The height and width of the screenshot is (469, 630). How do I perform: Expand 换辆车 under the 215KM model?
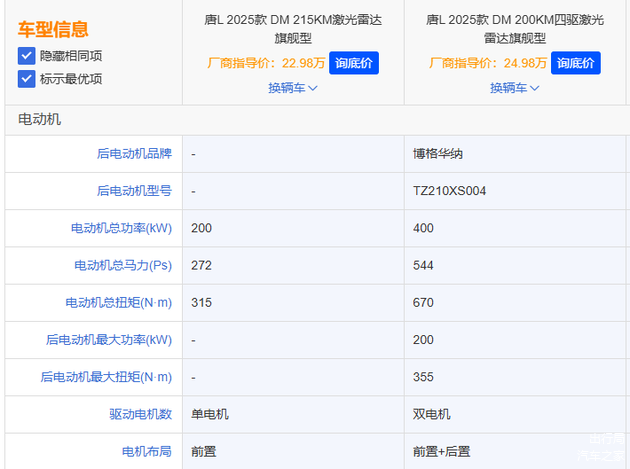[292, 88]
